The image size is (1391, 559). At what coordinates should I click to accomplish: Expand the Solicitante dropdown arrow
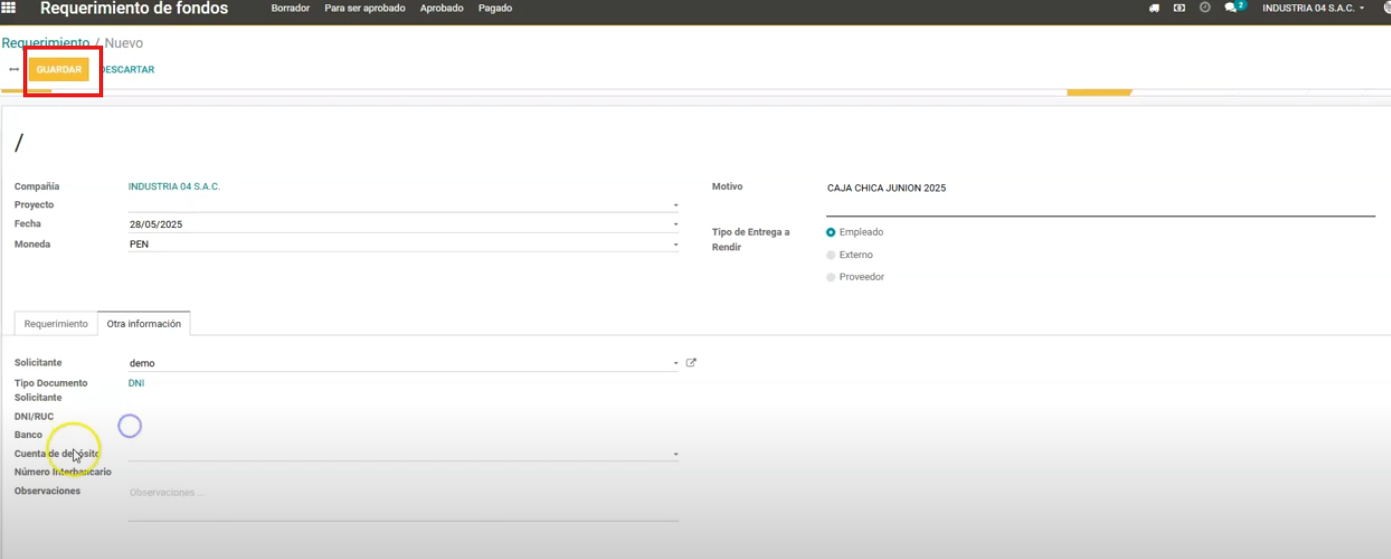(675, 364)
